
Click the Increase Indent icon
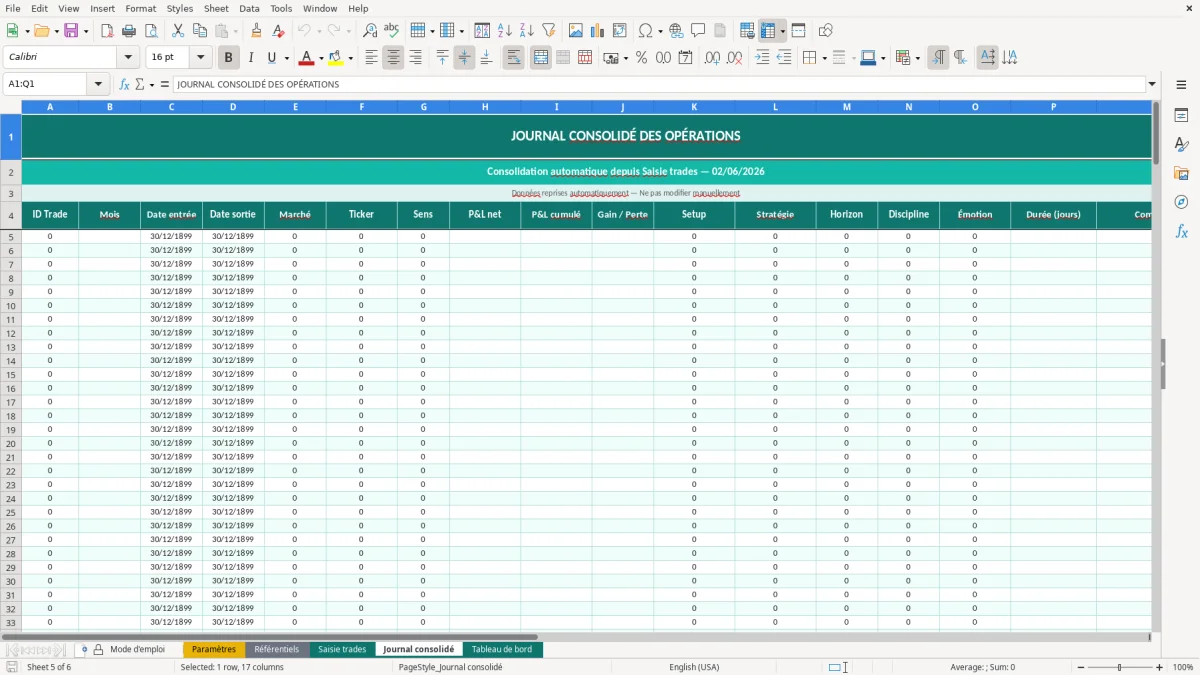point(762,58)
